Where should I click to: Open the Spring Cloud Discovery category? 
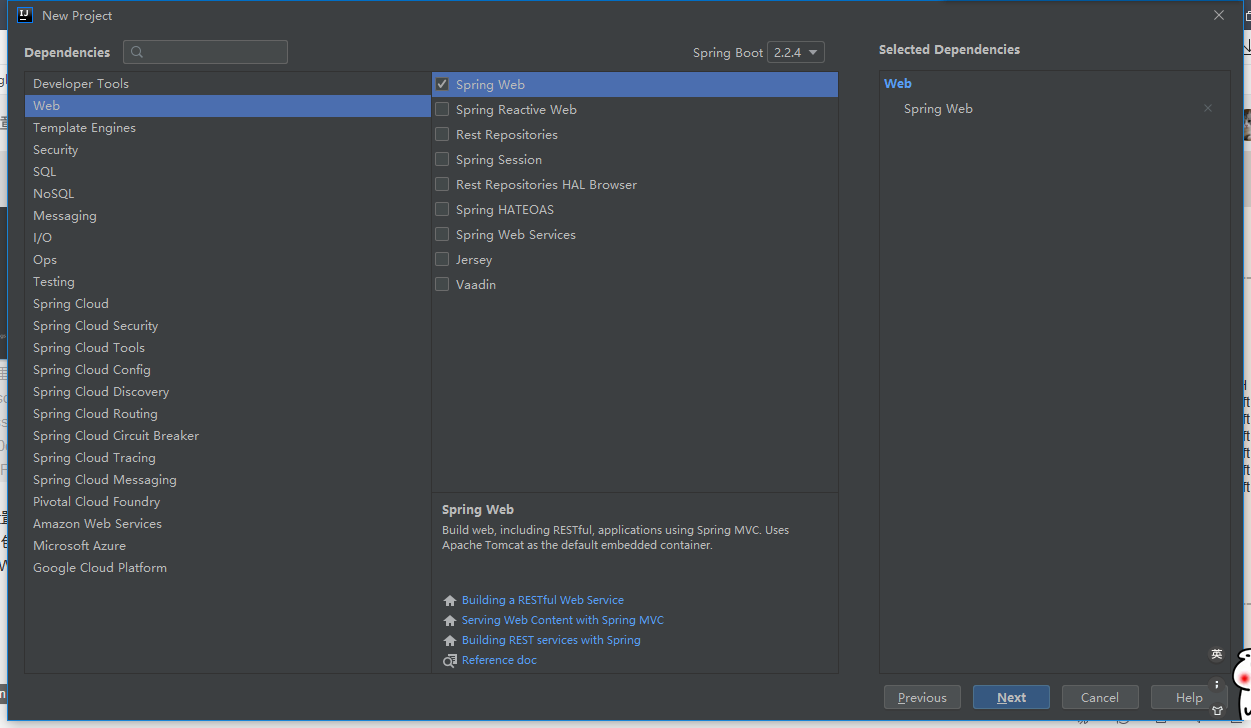pos(101,392)
